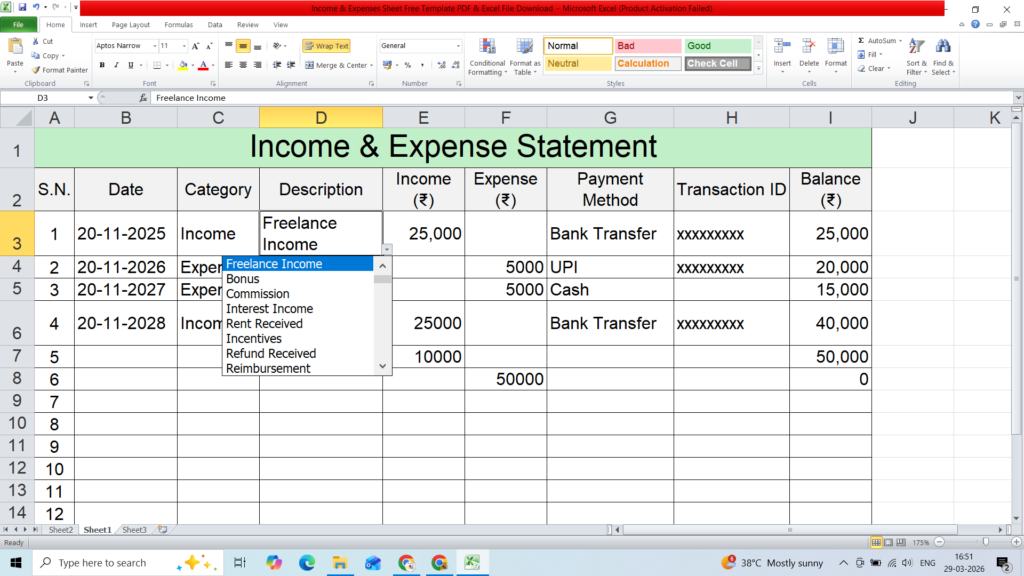Toggle Underline formatting

[x=131, y=65]
